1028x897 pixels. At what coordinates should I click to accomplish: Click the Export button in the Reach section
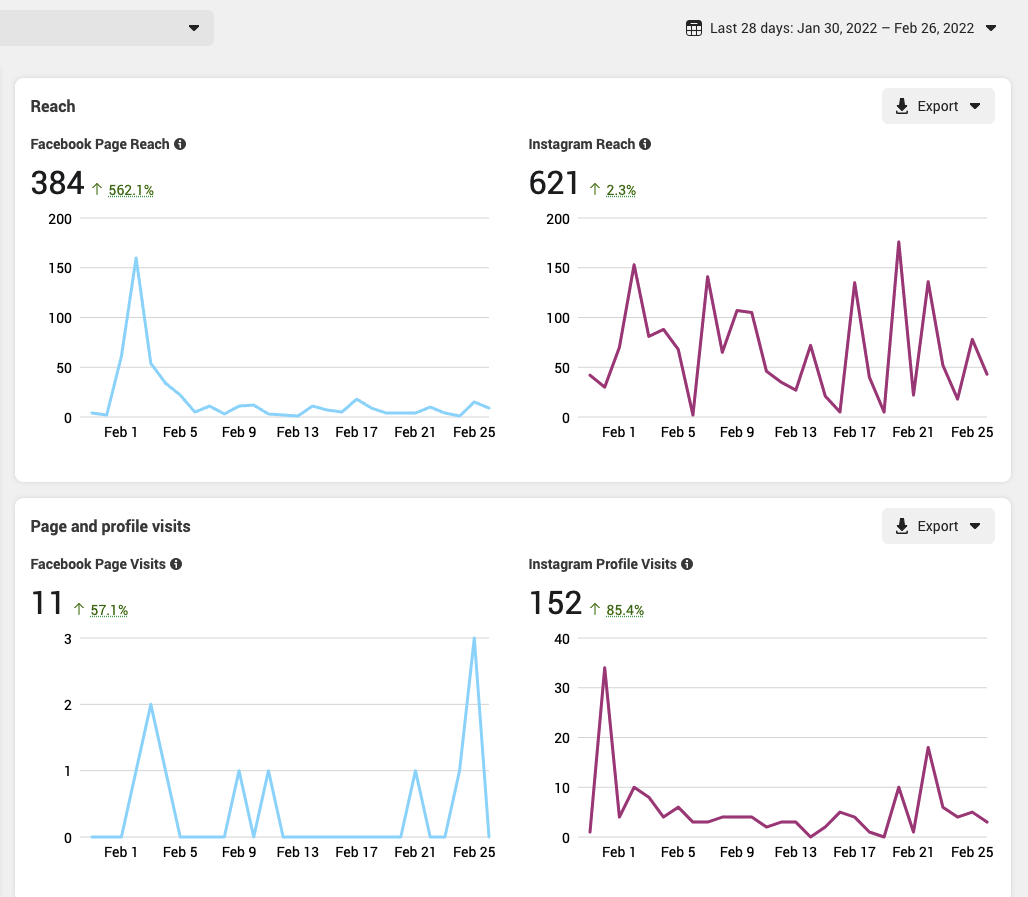tap(938, 106)
